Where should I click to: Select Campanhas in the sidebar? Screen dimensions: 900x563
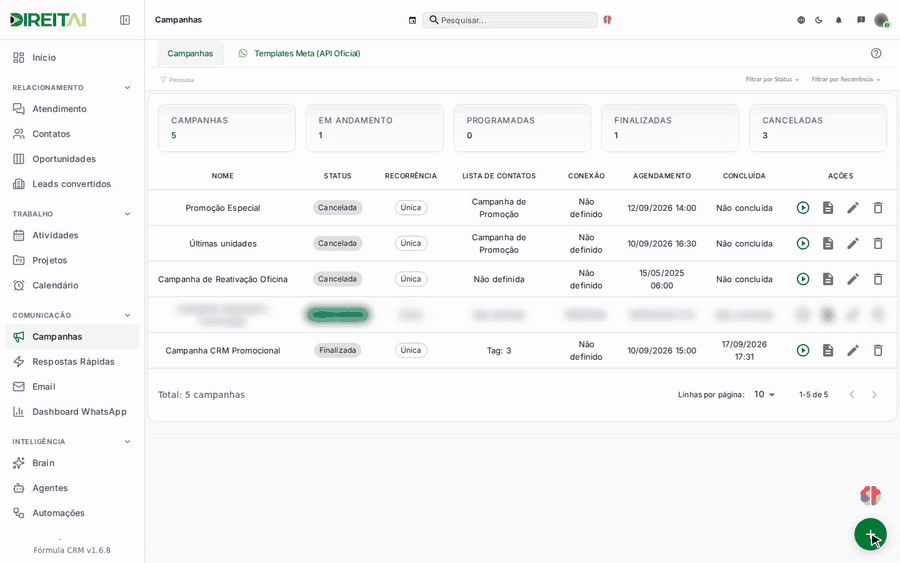pos(72,336)
